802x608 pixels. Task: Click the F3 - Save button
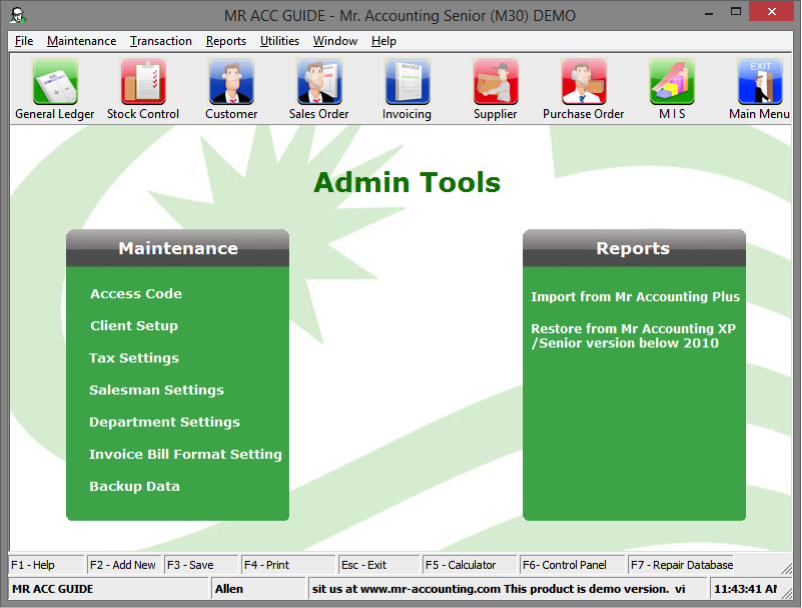click(x=201, y=565)
